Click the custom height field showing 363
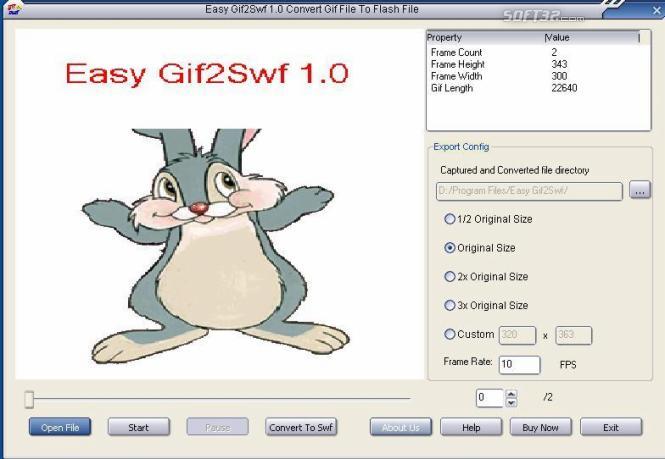This screenshot has height=459, width=665. (x=573, y=335)
